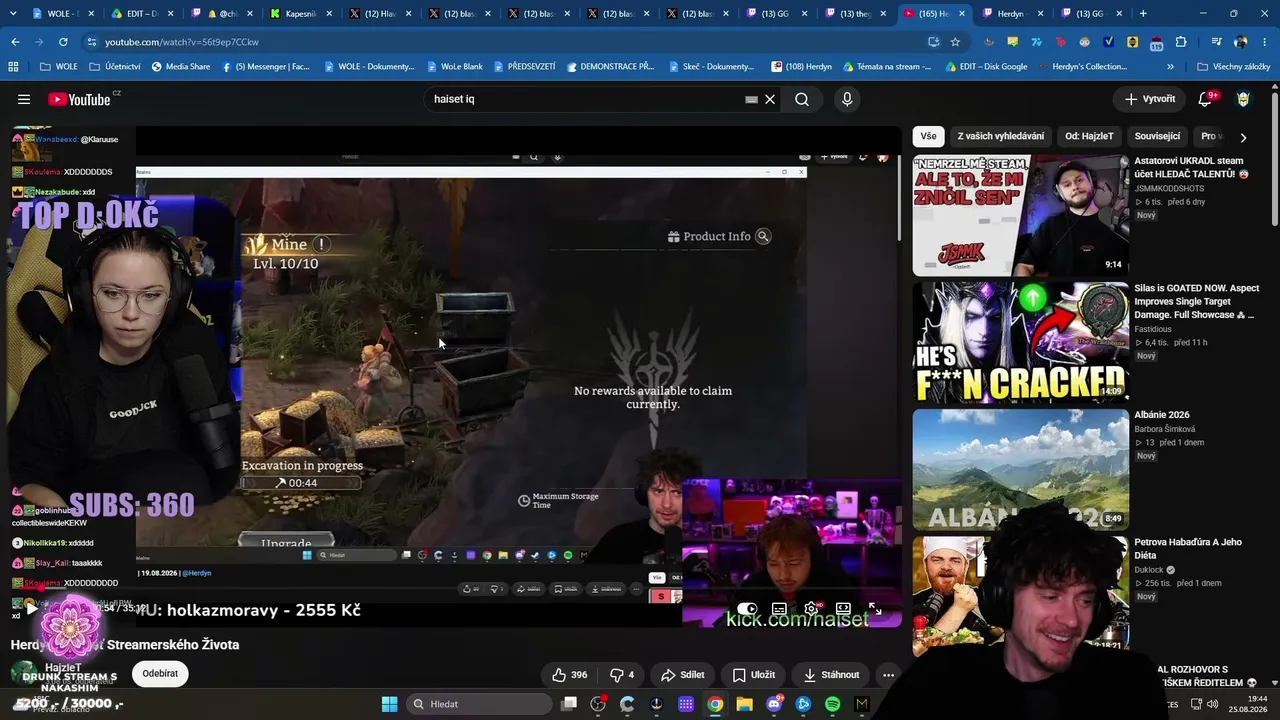Bookmark this page with the star icon
Screen dimensions: 1280x720
[x=955, y=42]
